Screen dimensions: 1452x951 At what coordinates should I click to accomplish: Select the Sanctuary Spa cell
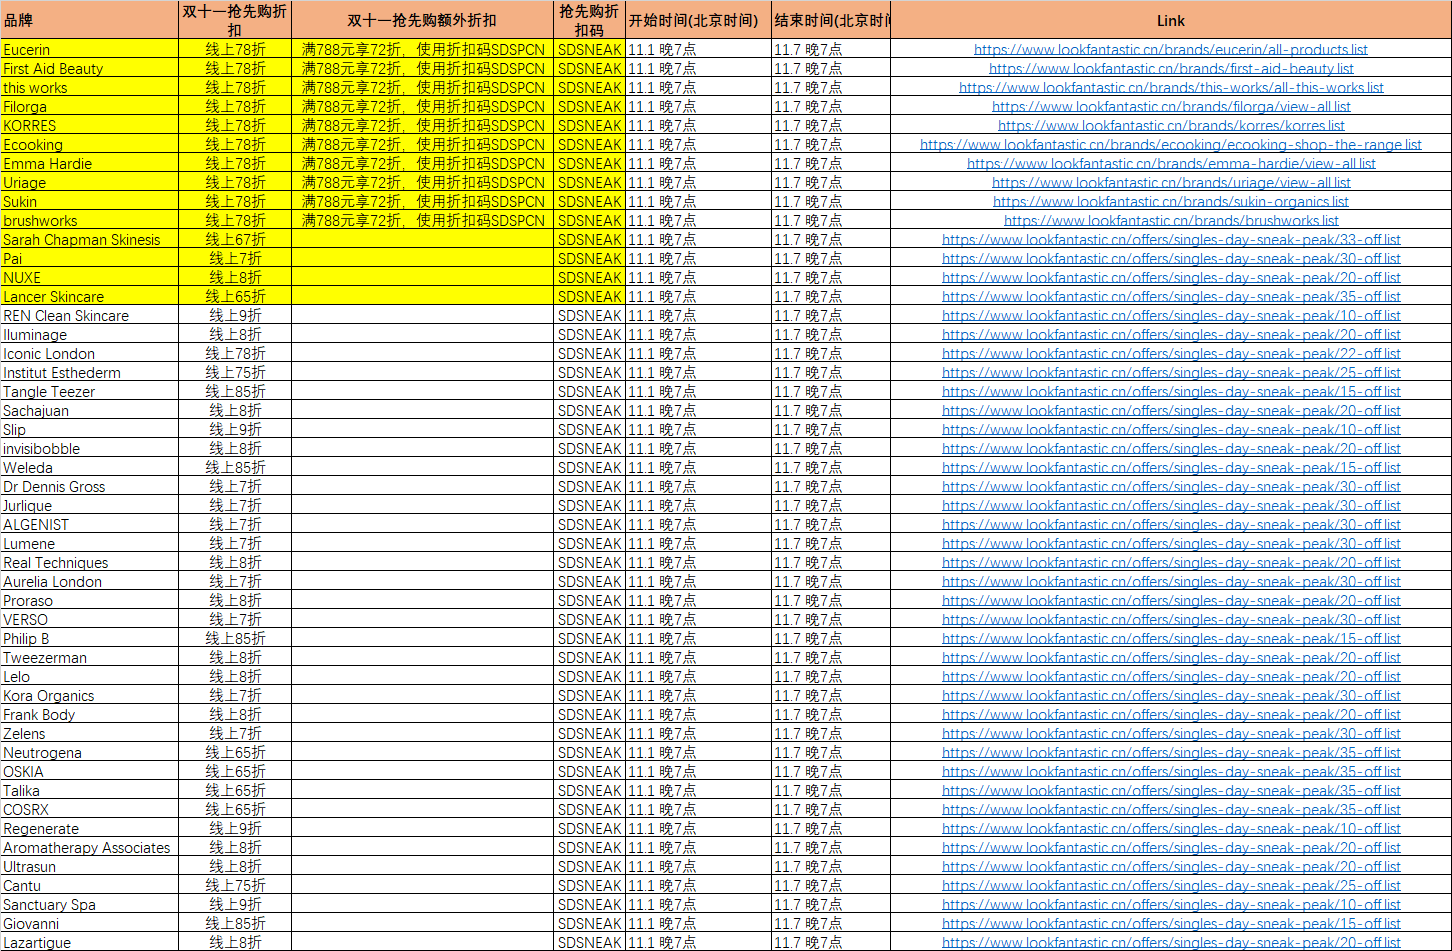pos(90,904)
